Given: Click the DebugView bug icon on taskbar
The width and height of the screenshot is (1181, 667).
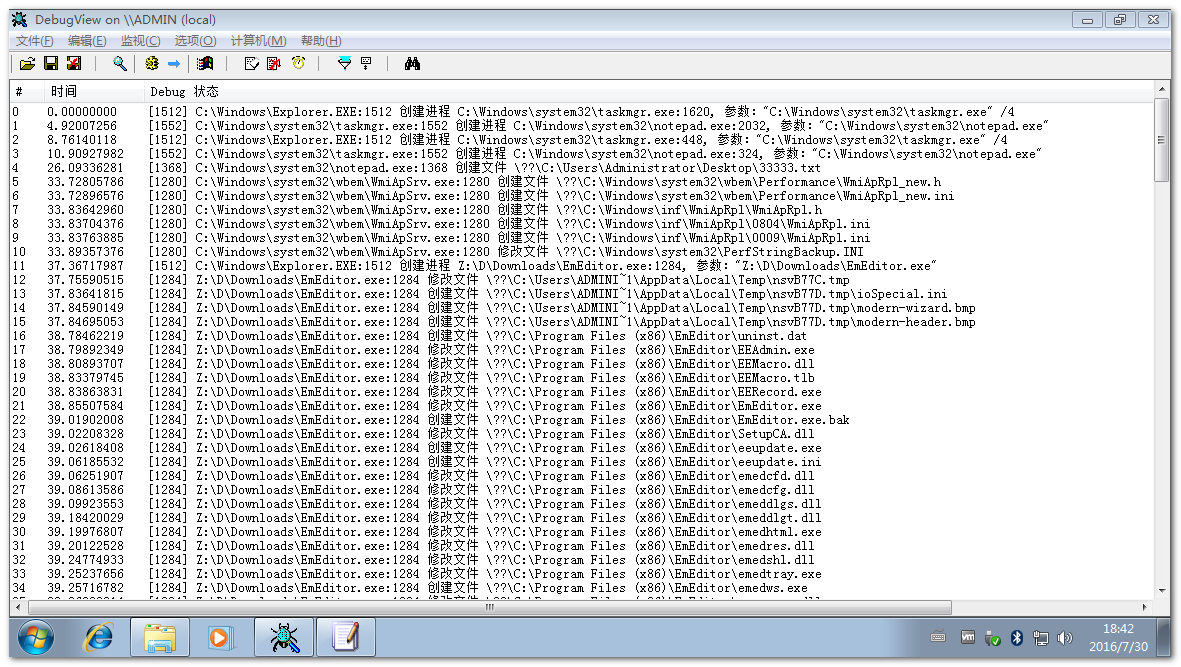Looking at the screenshot, I should pyautogui.click(x=284, y=638).
